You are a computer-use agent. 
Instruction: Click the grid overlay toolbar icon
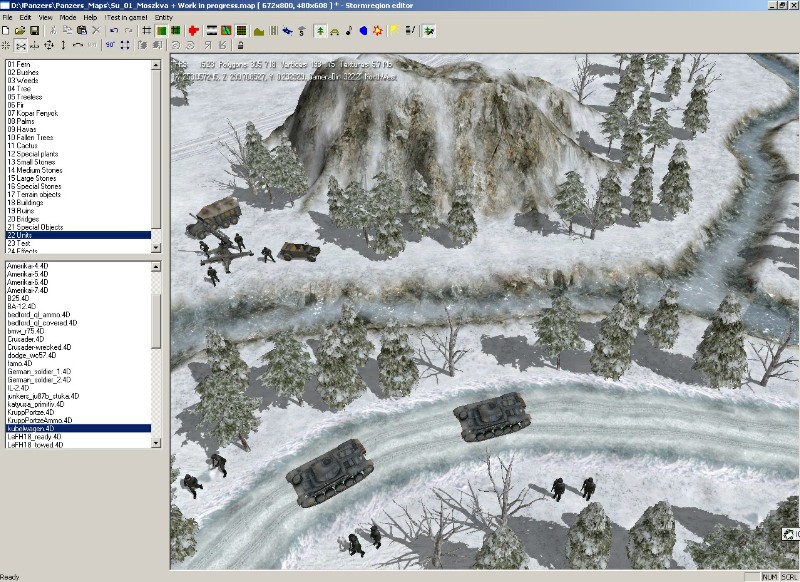[x=148, y=31]
